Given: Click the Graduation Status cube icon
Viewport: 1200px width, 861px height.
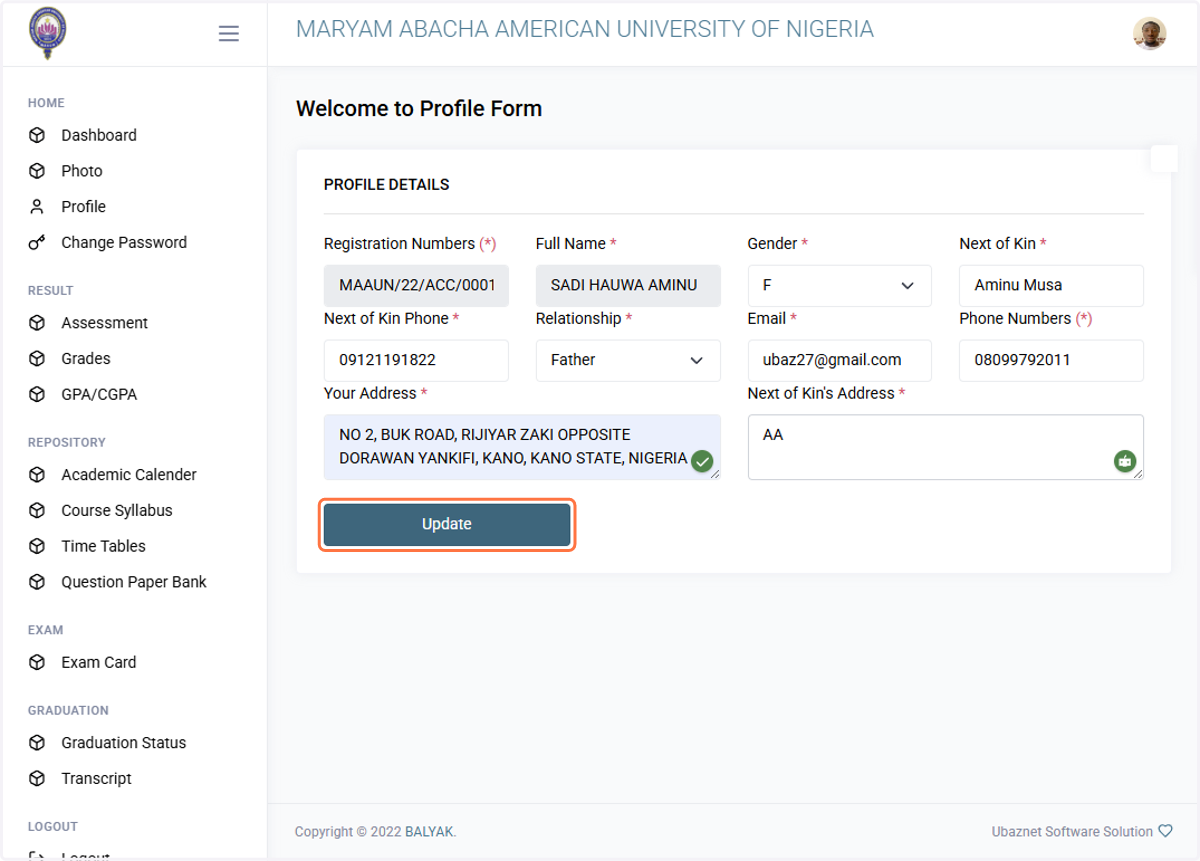Looking at the screenshot, I should click(x=37, y=743).
